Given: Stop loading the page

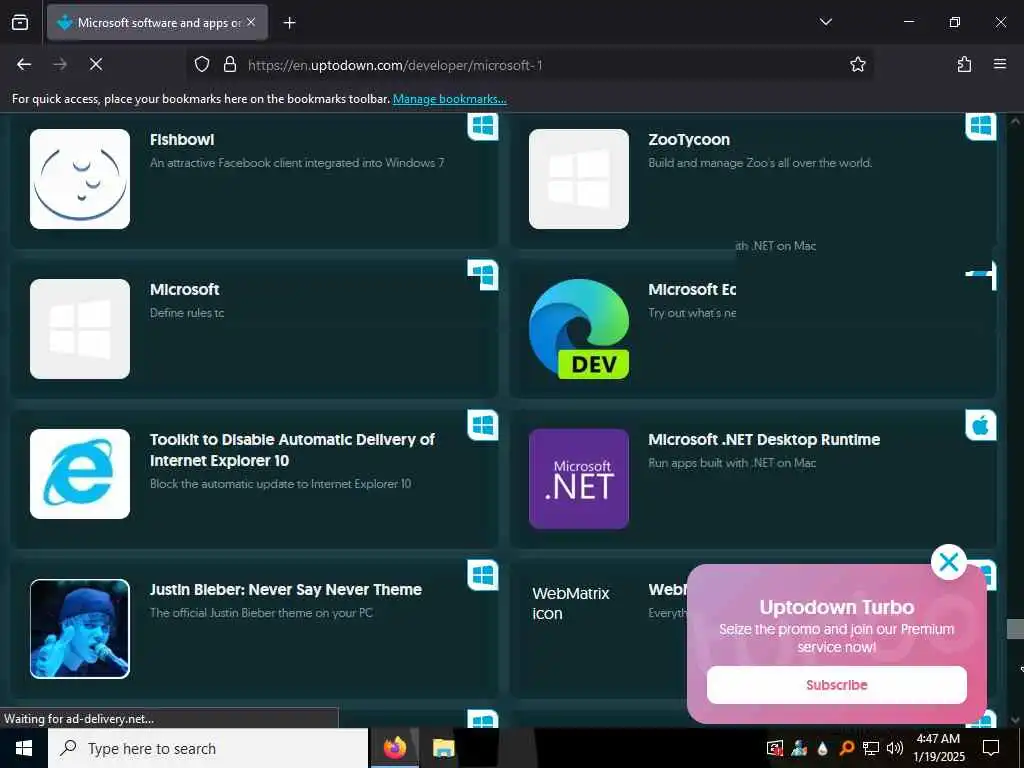Looking at the screenshot, I should coord(96,64).
